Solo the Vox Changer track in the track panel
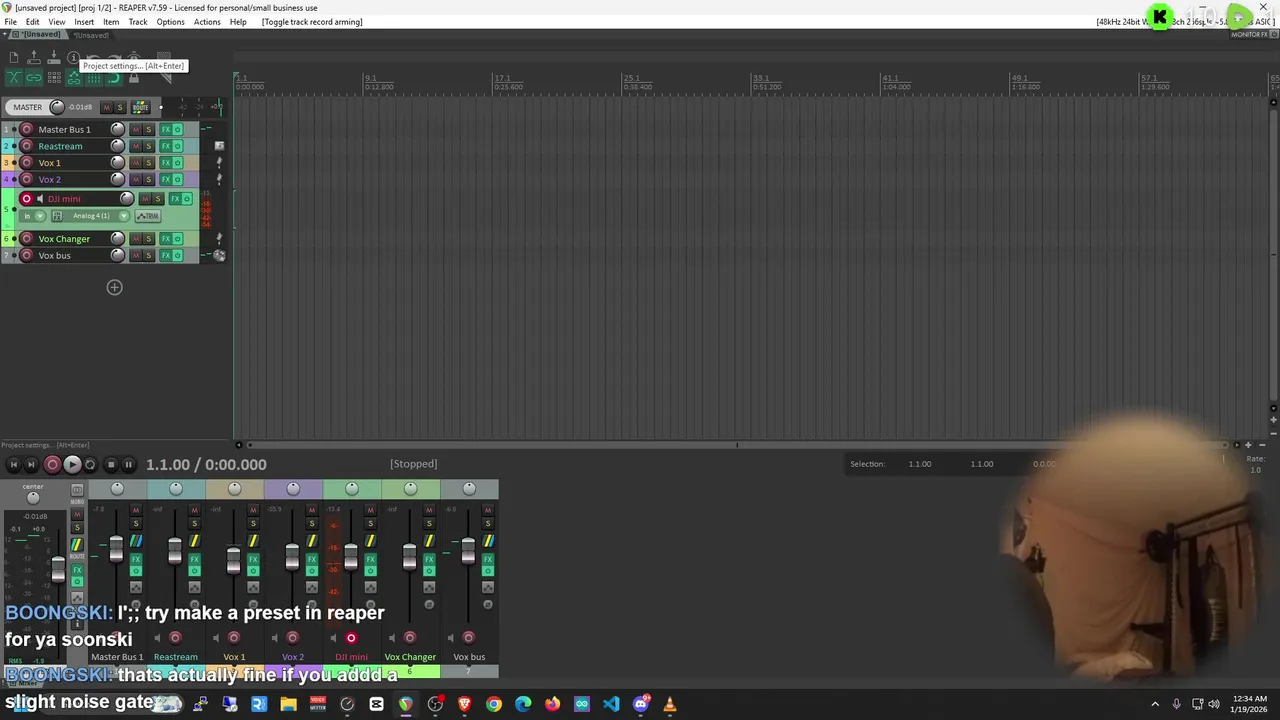 (x=149, y=239)
